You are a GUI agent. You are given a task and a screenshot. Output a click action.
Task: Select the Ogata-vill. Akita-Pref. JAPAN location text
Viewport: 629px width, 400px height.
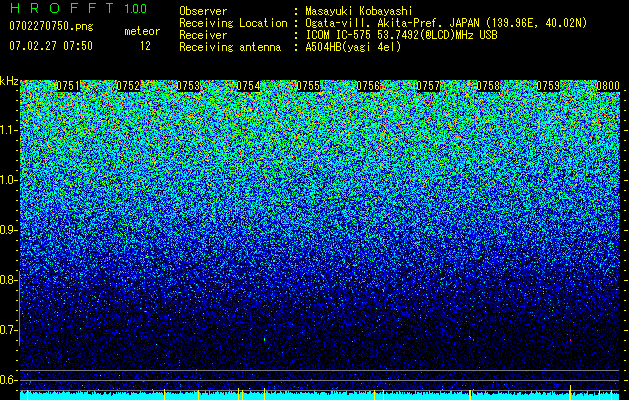[x=446, y=23]
